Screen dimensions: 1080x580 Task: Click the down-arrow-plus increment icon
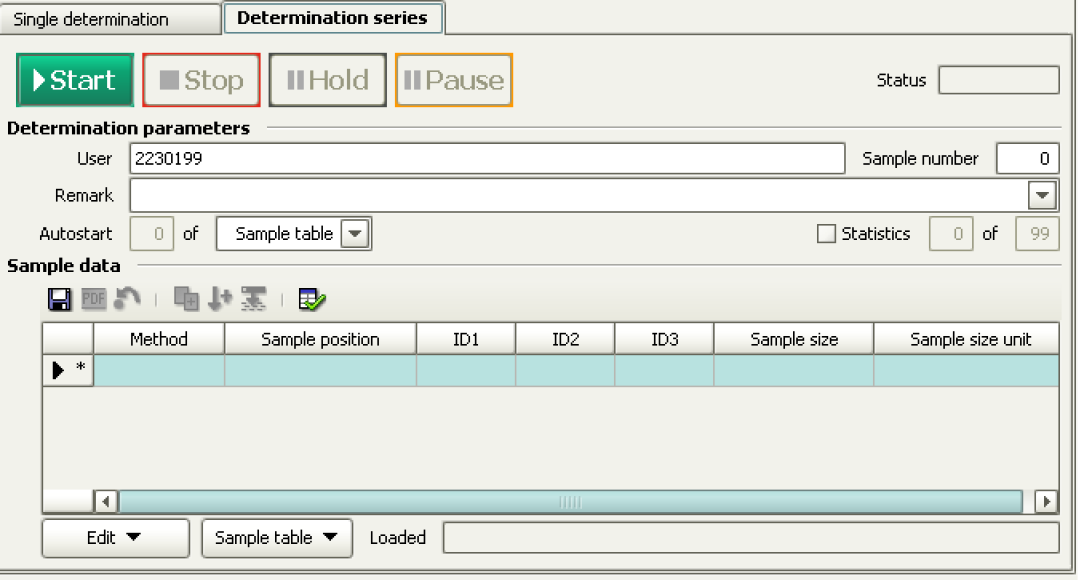220,299
